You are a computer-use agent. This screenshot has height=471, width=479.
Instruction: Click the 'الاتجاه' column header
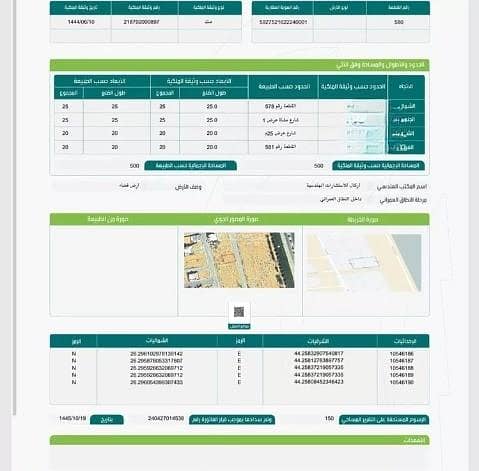tap(406, 86)
